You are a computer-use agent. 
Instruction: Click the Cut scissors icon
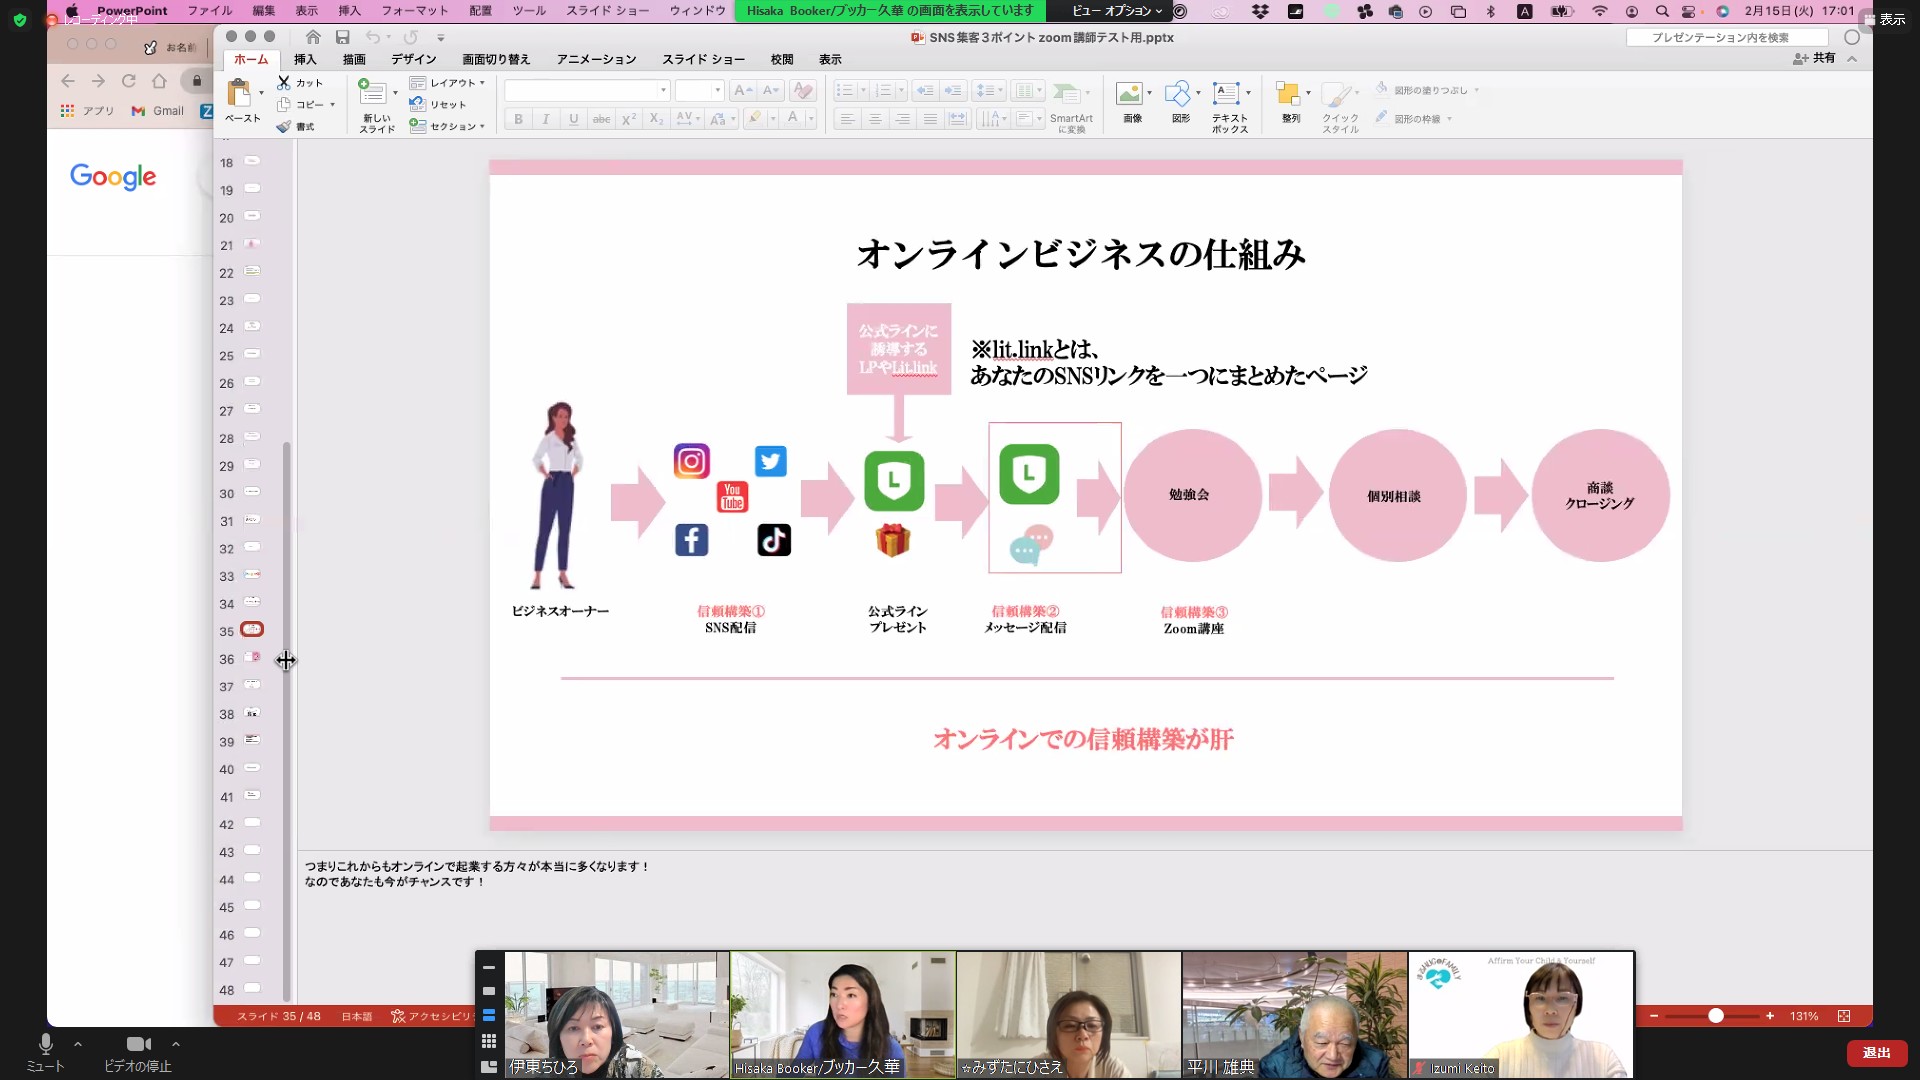point(284,82)
